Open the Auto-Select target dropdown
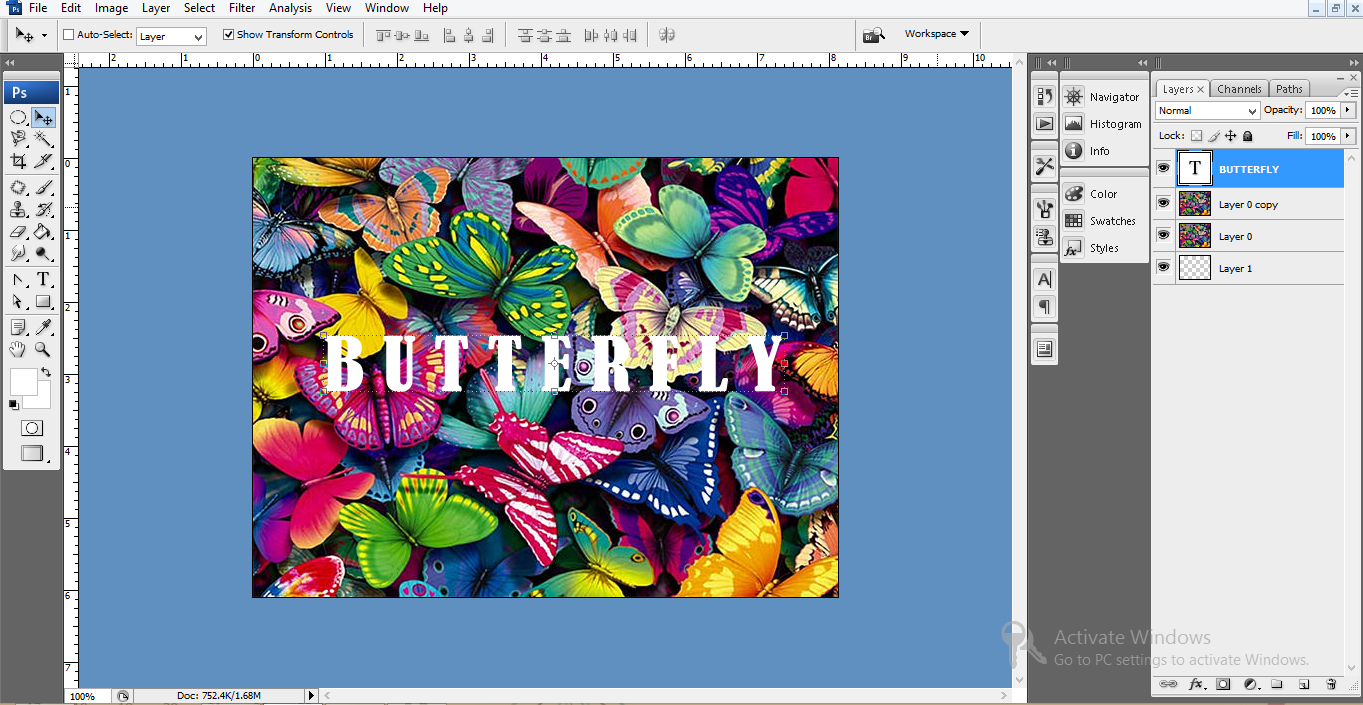 point(170,34)
